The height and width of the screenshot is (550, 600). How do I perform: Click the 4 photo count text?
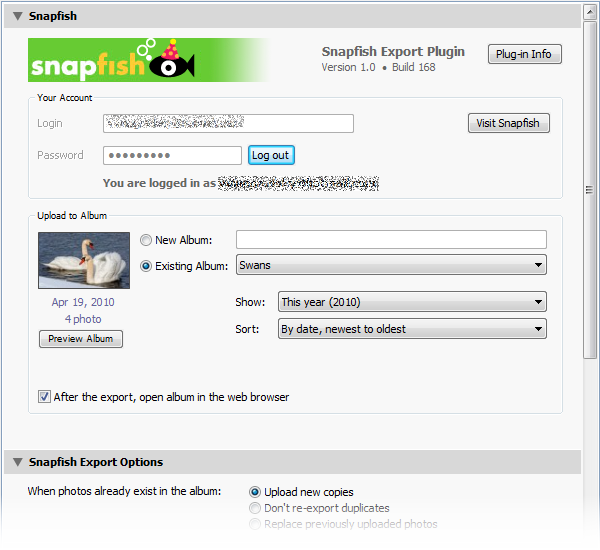click(83, 319)
